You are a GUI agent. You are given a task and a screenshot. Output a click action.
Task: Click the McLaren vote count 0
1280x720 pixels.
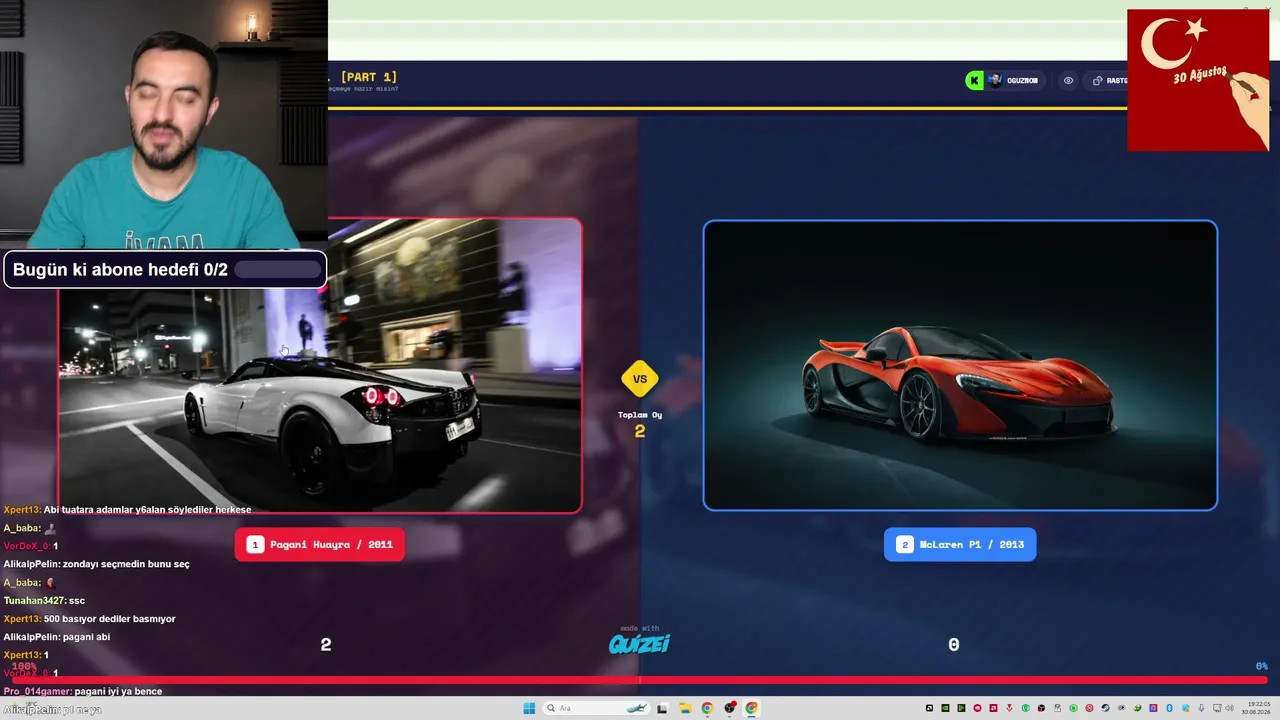point(953,645)
